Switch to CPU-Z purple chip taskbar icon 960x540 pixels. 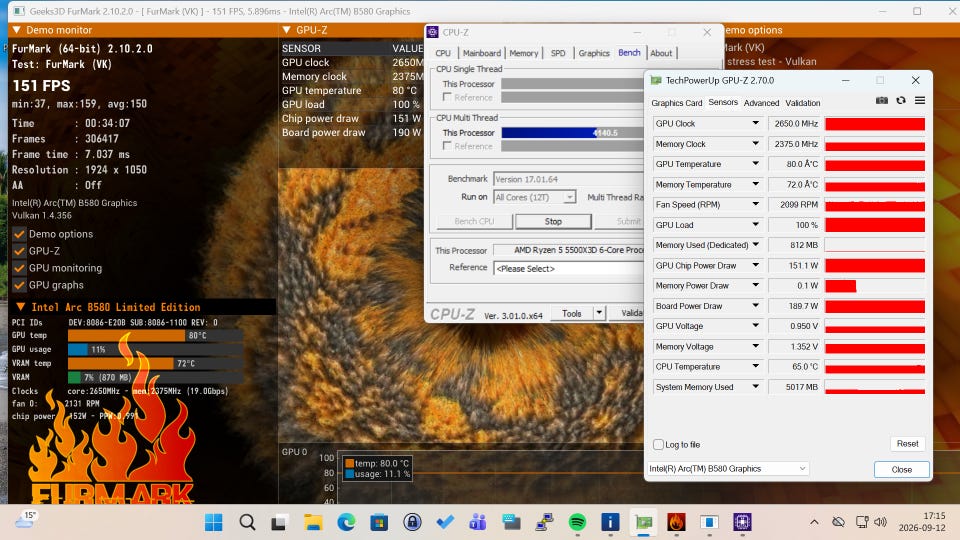point(742,522)
